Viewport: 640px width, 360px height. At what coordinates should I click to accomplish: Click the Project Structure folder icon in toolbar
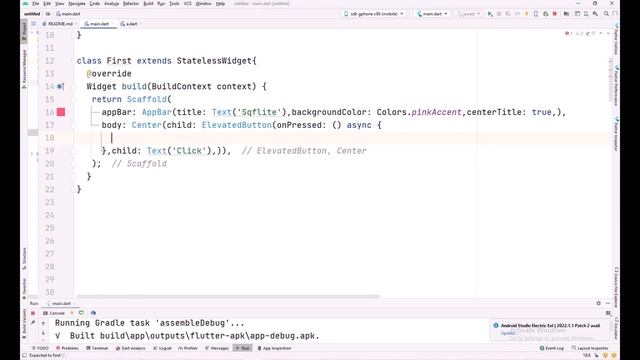(x=566, y=14)
